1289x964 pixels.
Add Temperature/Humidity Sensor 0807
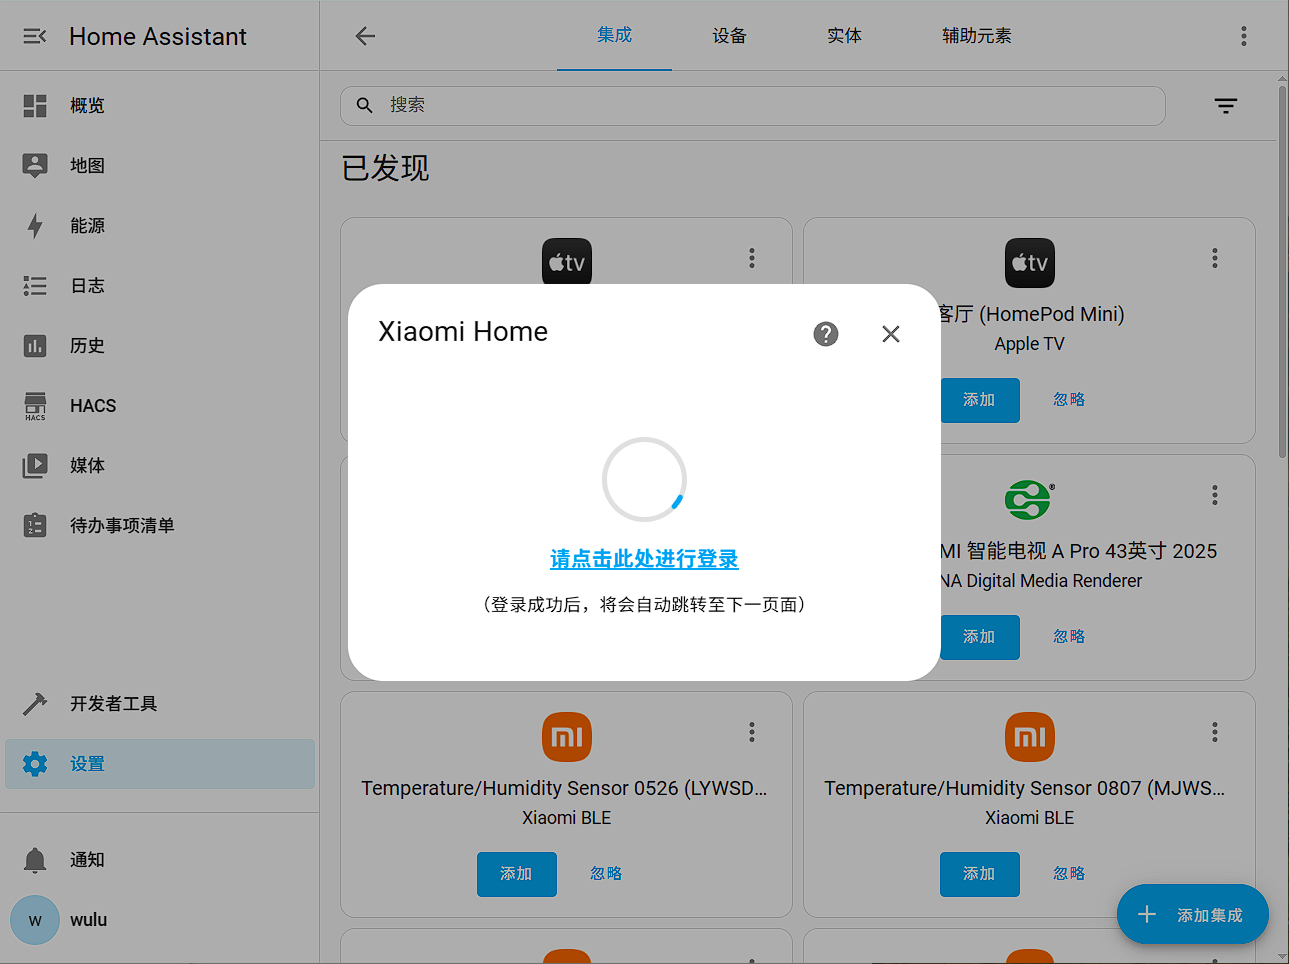(979, 874)
